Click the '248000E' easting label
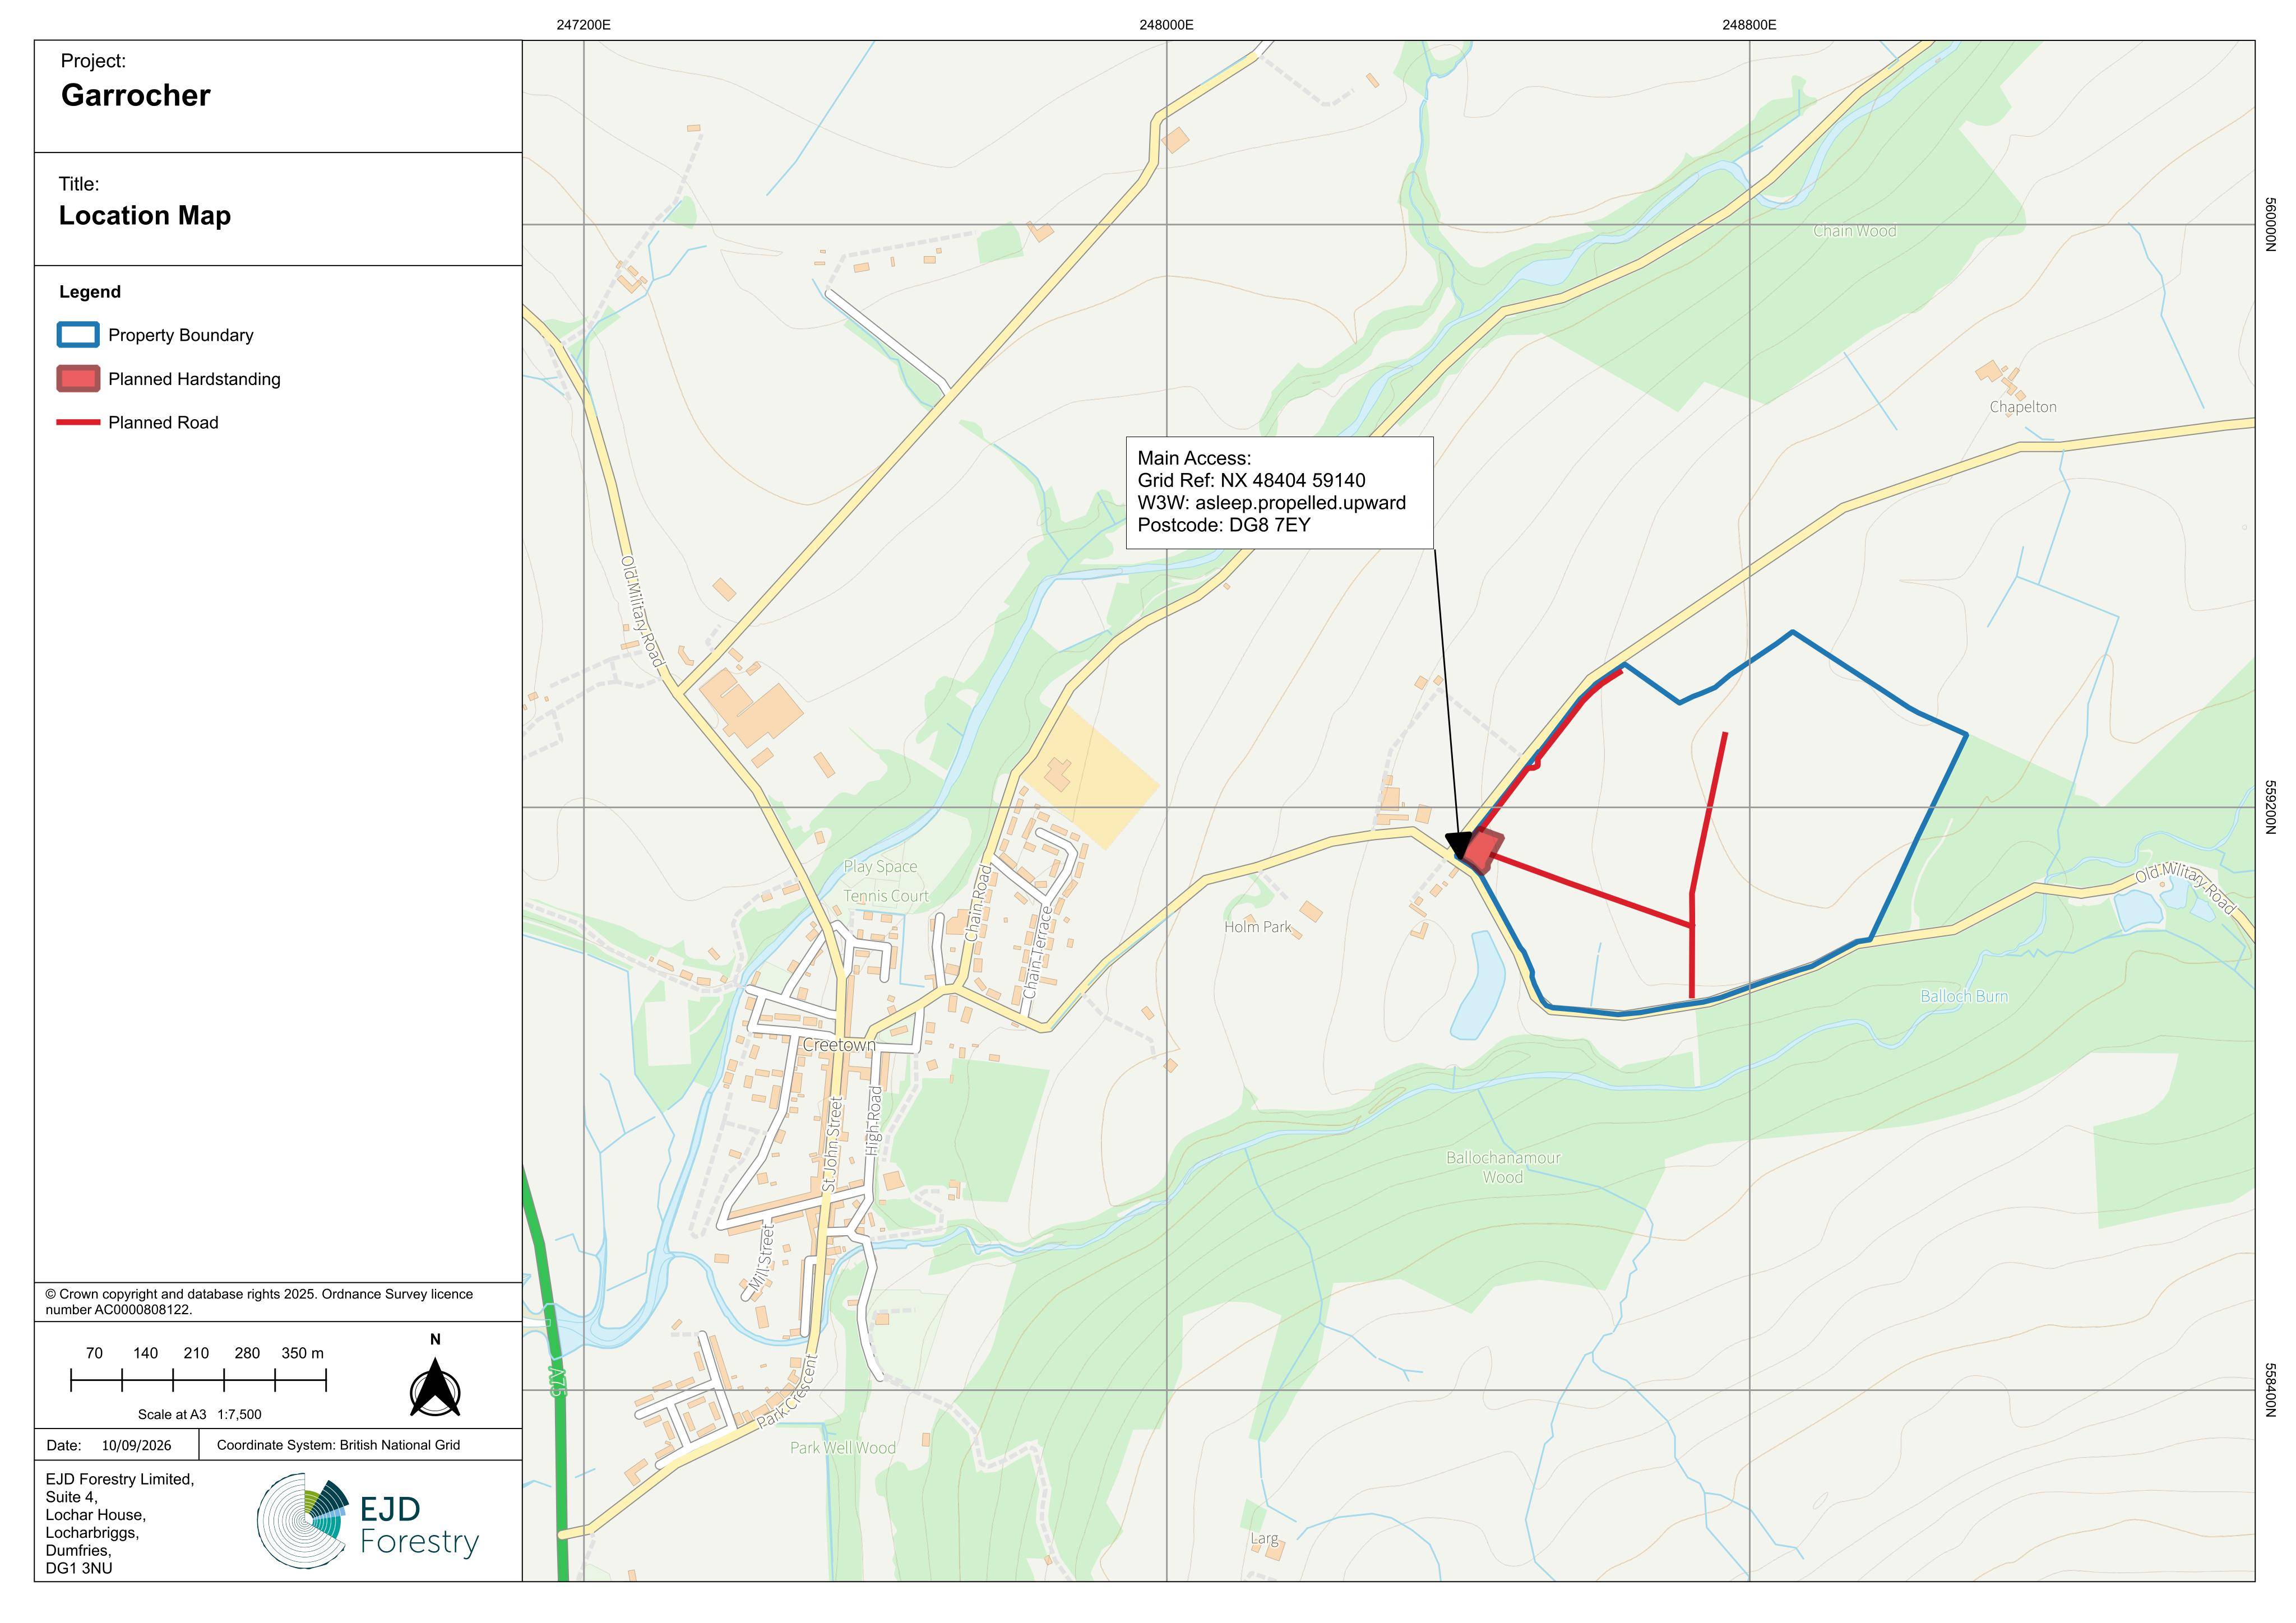This screenshot has width=2296, height=1623. tap(1166, 25)
